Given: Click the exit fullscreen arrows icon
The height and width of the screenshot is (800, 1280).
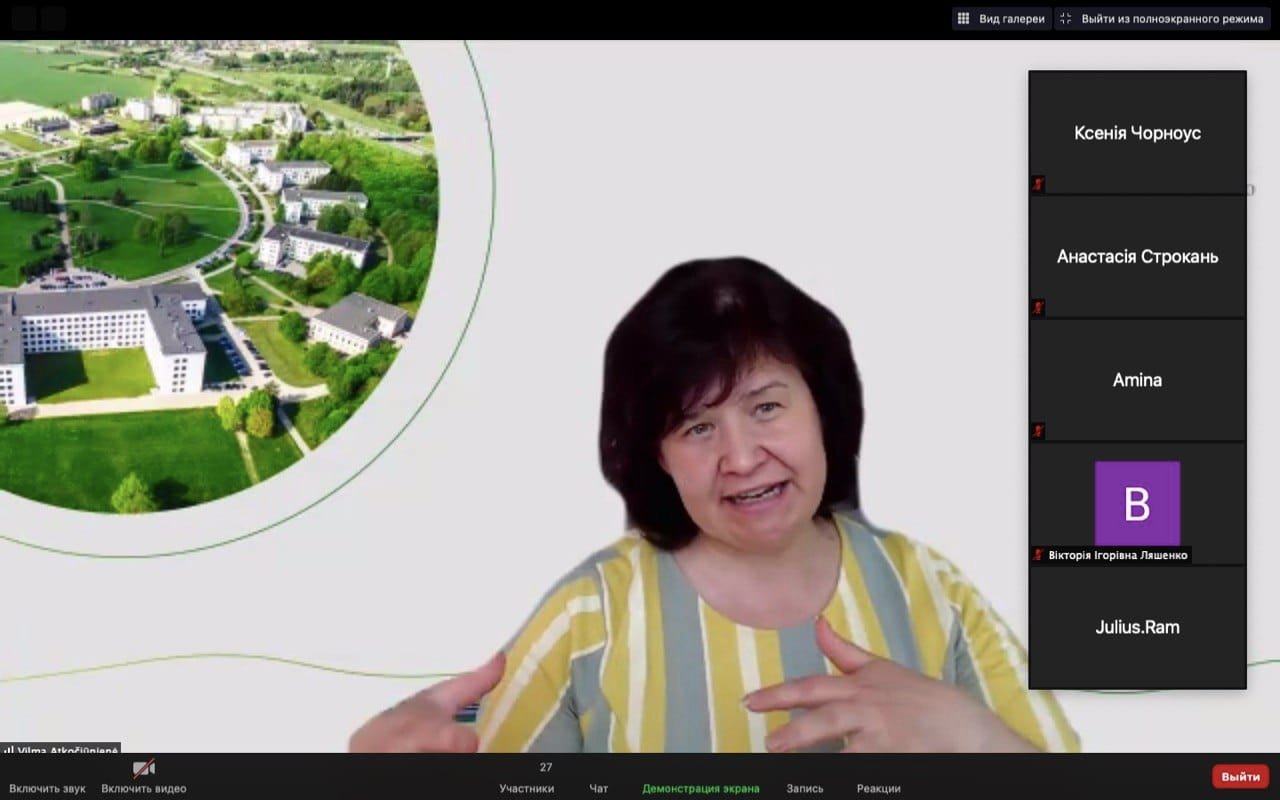Looking at the screenshot, I should tap(1066, 18).
